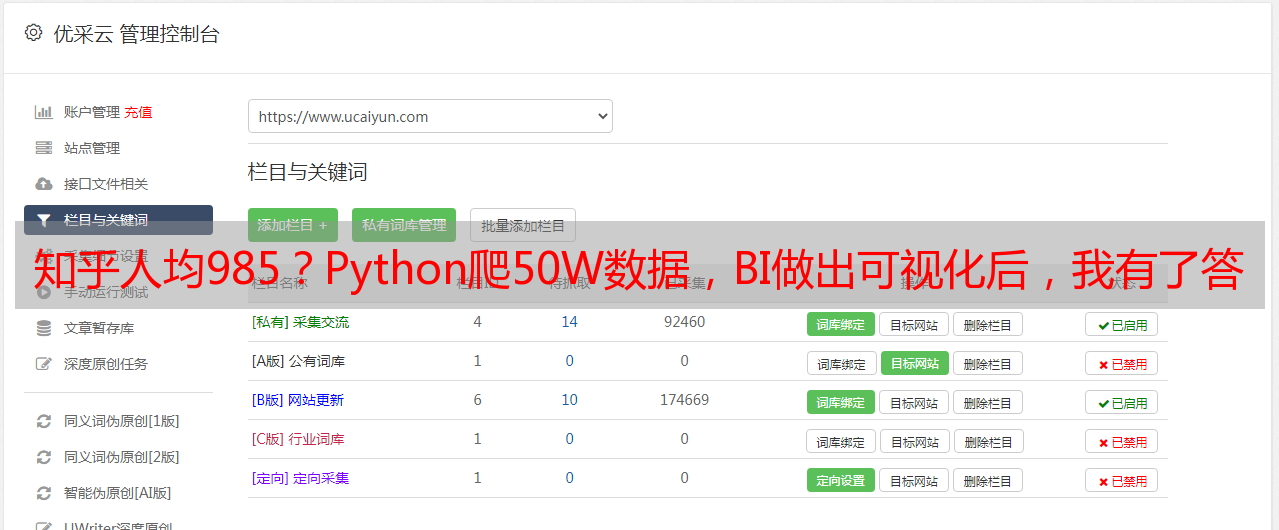Viewport: 1279px width, 530px height.
Task: Delete the [定向] 定向采集 column
Action: click(x=987, y=480)
